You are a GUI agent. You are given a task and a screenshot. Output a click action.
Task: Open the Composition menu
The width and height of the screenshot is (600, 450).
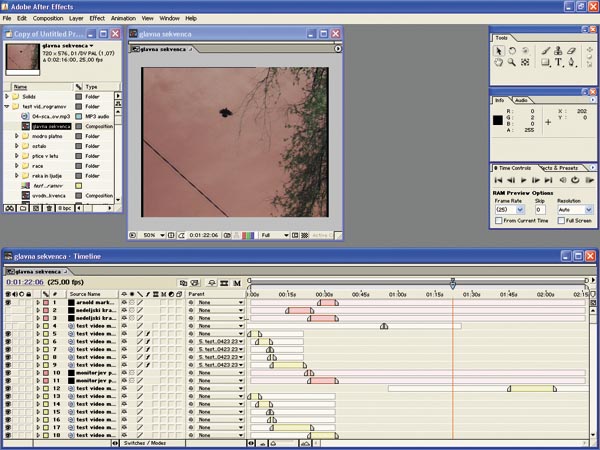point(46,18)
